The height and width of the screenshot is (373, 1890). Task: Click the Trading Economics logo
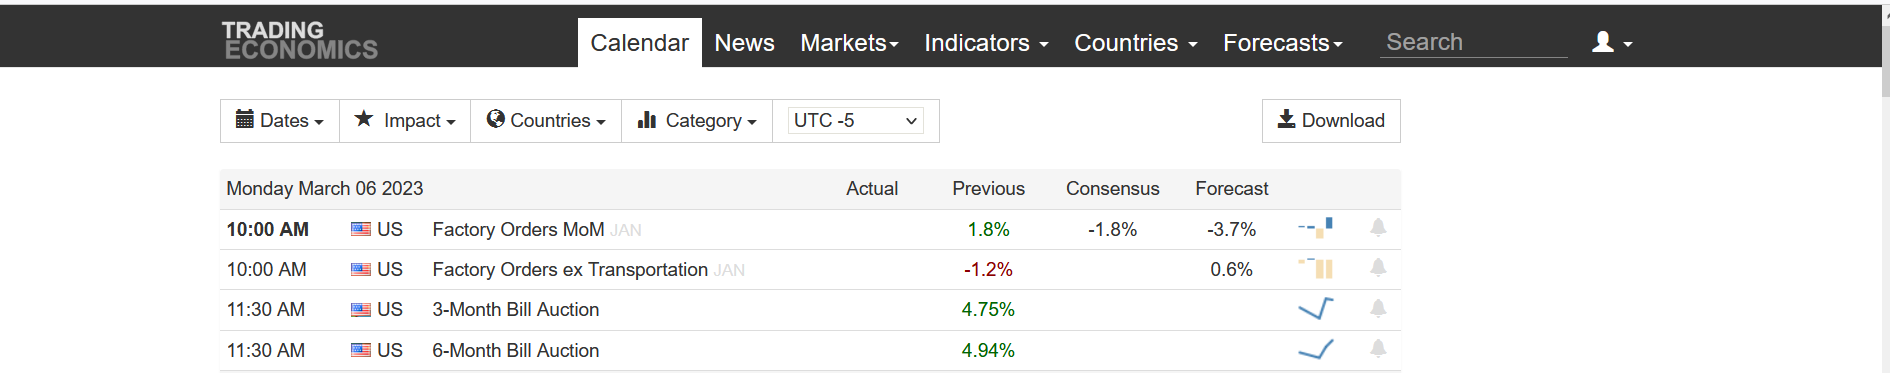point(299,41)
